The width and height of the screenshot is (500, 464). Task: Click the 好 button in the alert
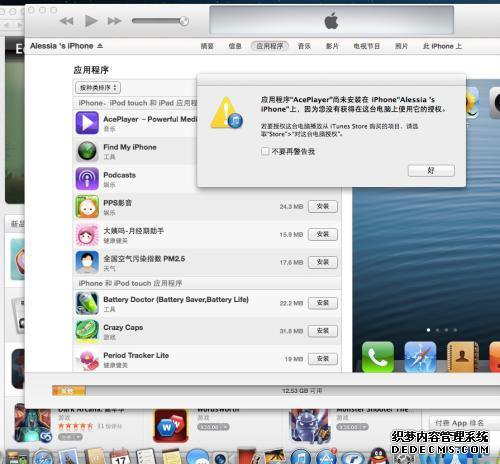click(431, 170)
